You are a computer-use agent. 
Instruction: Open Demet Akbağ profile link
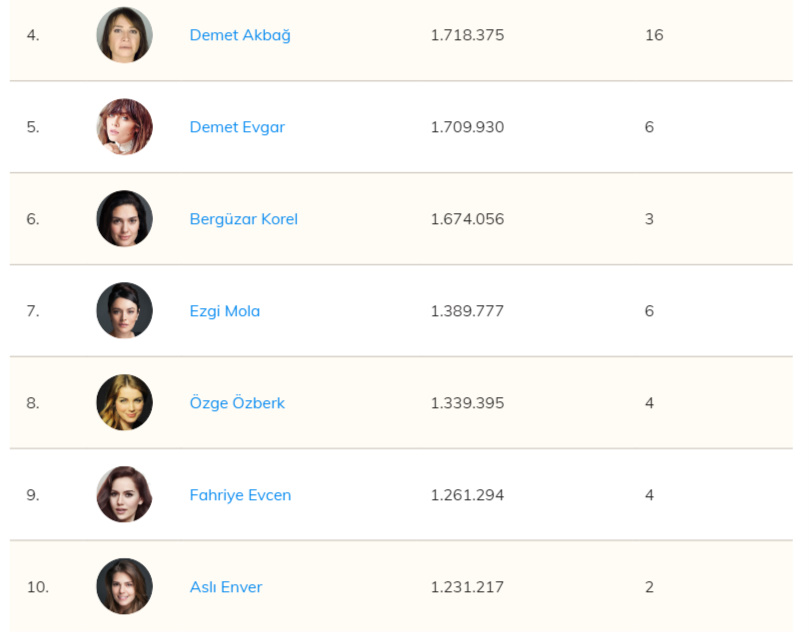pos(240,35)
